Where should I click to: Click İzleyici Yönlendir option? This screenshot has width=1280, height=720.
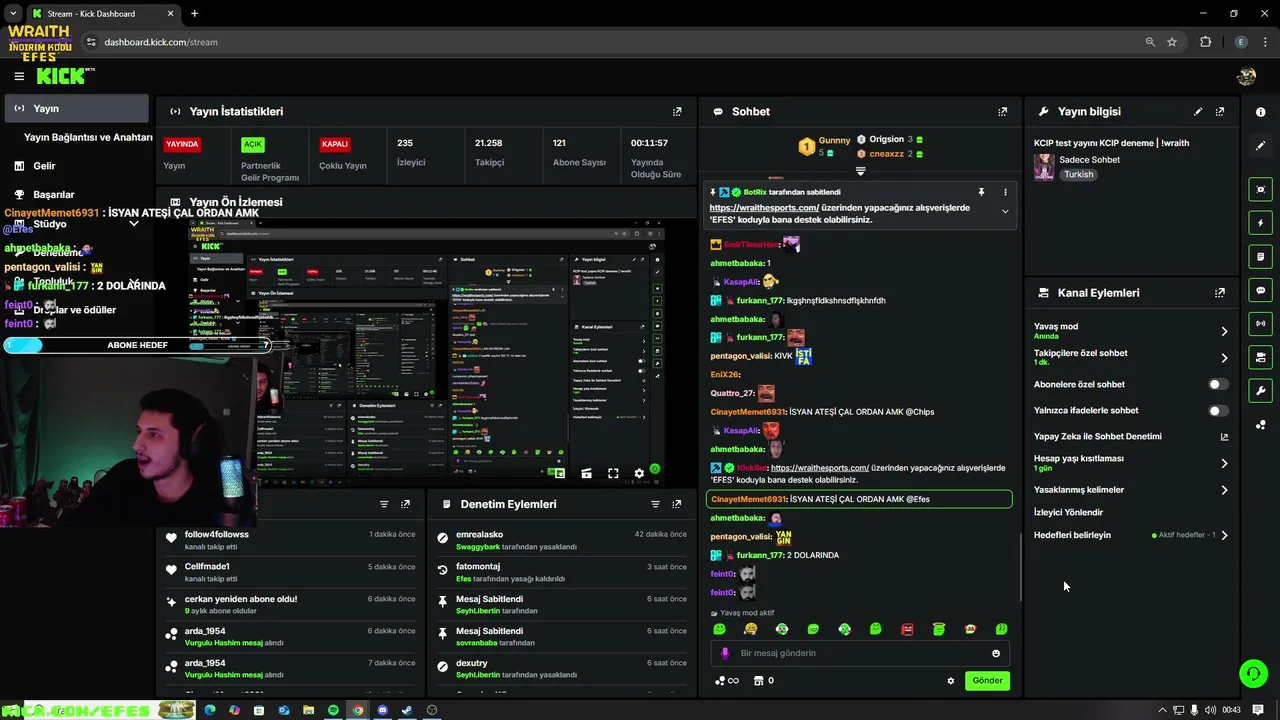tap(1068, 512)
